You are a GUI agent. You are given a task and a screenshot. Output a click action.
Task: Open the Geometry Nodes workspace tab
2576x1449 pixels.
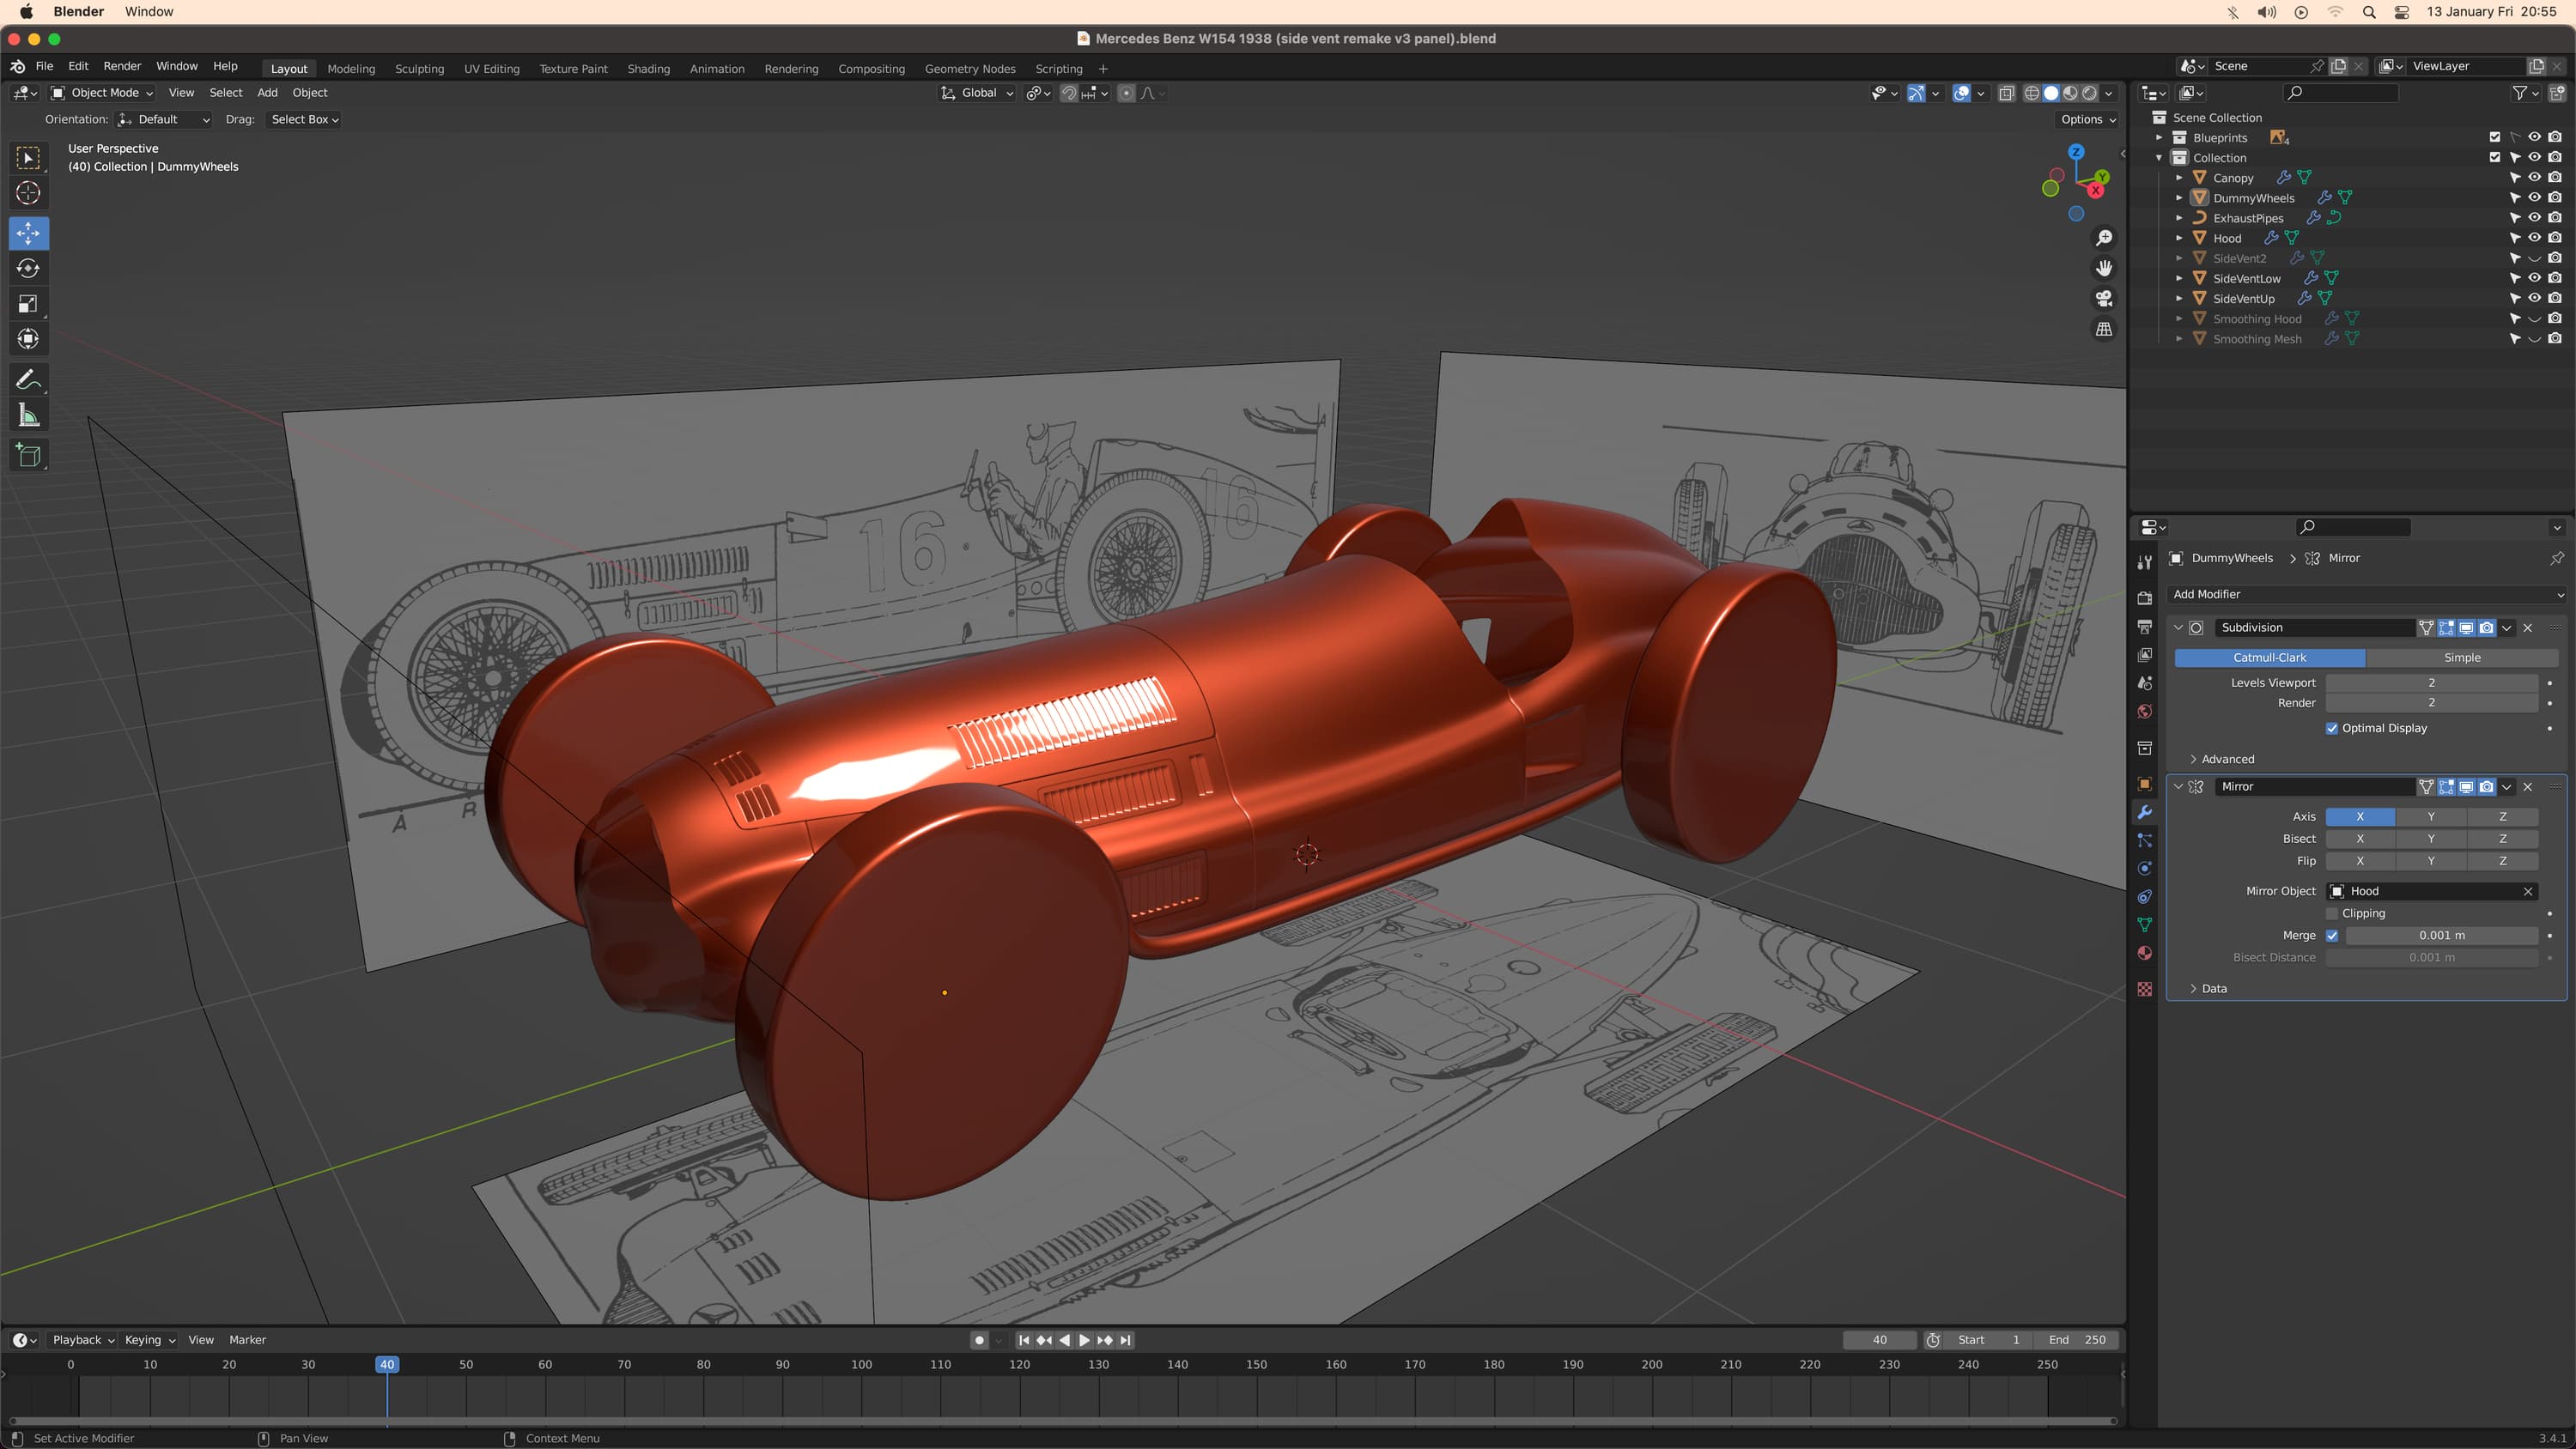(970, 69)
